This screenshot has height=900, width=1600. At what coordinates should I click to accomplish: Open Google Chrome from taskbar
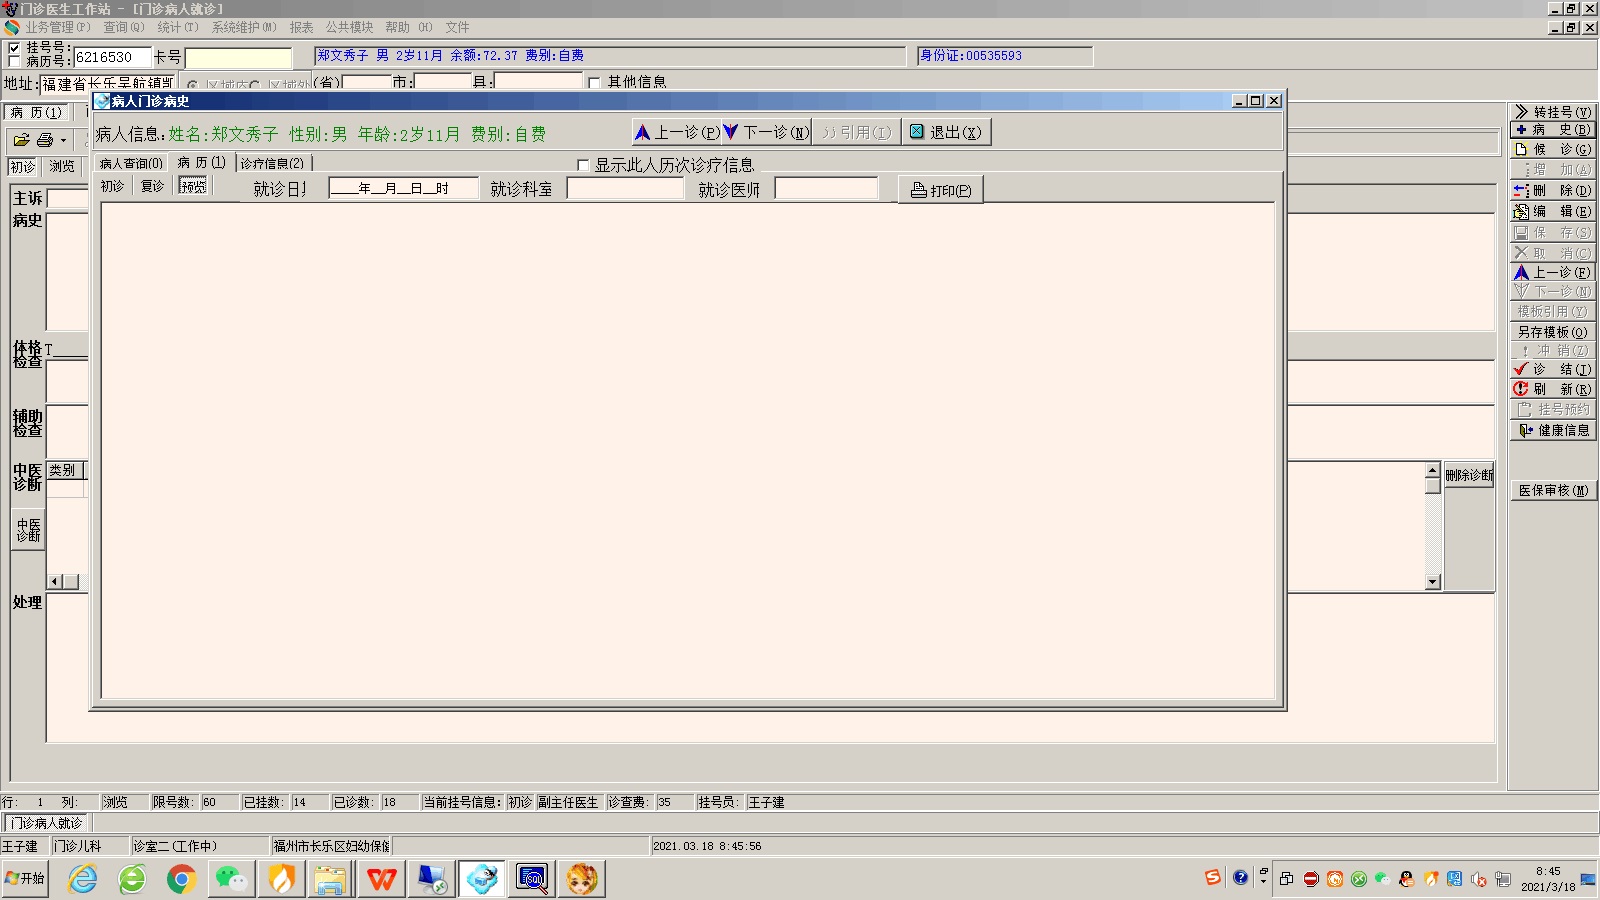(x=181, y=879)
